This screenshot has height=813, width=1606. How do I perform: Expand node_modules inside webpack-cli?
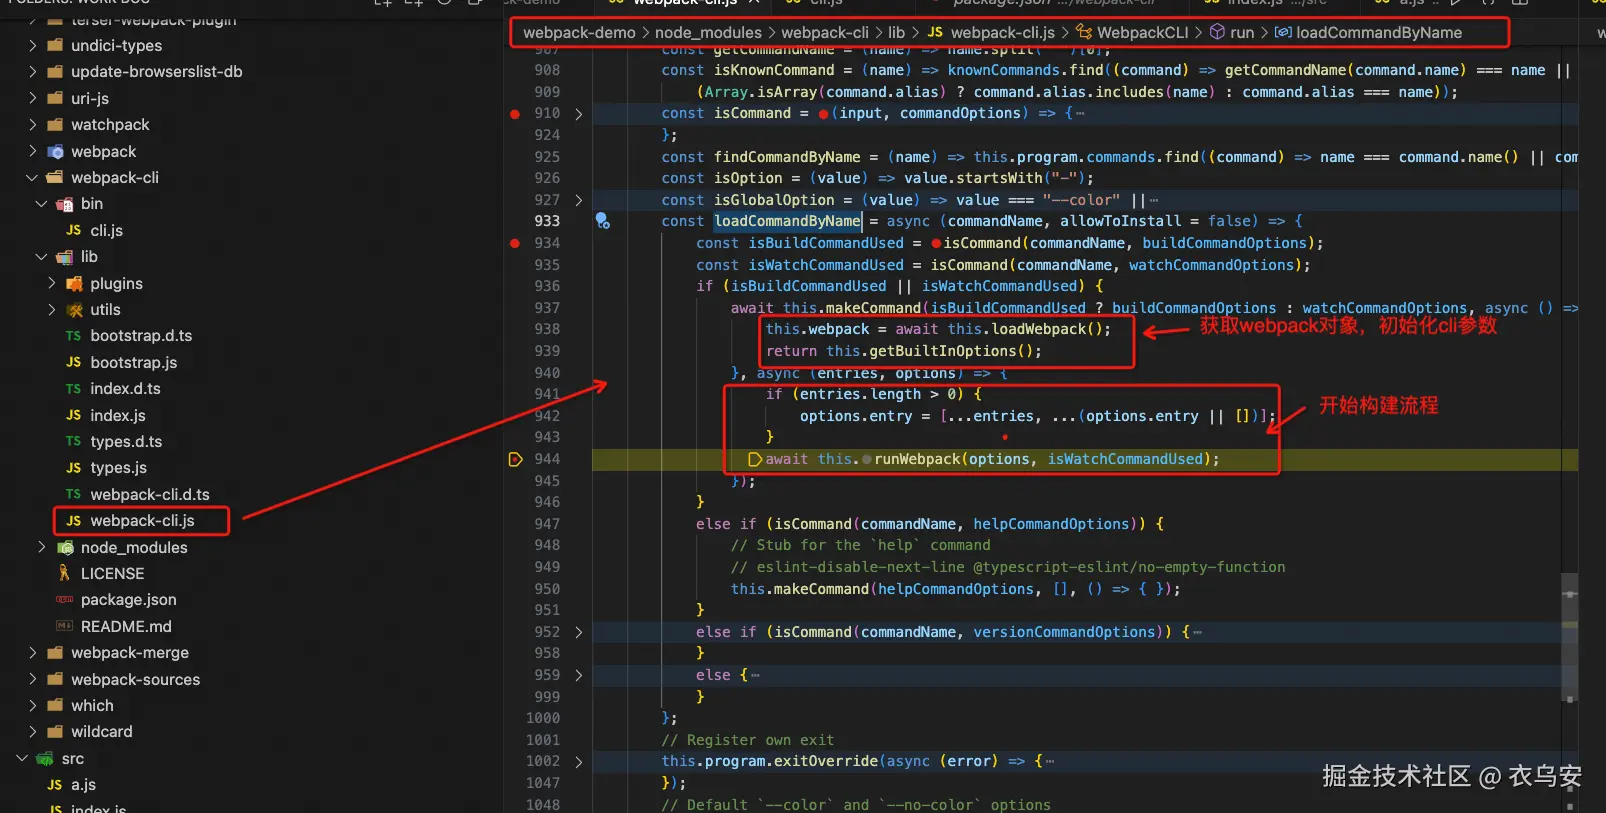[41, 547]
